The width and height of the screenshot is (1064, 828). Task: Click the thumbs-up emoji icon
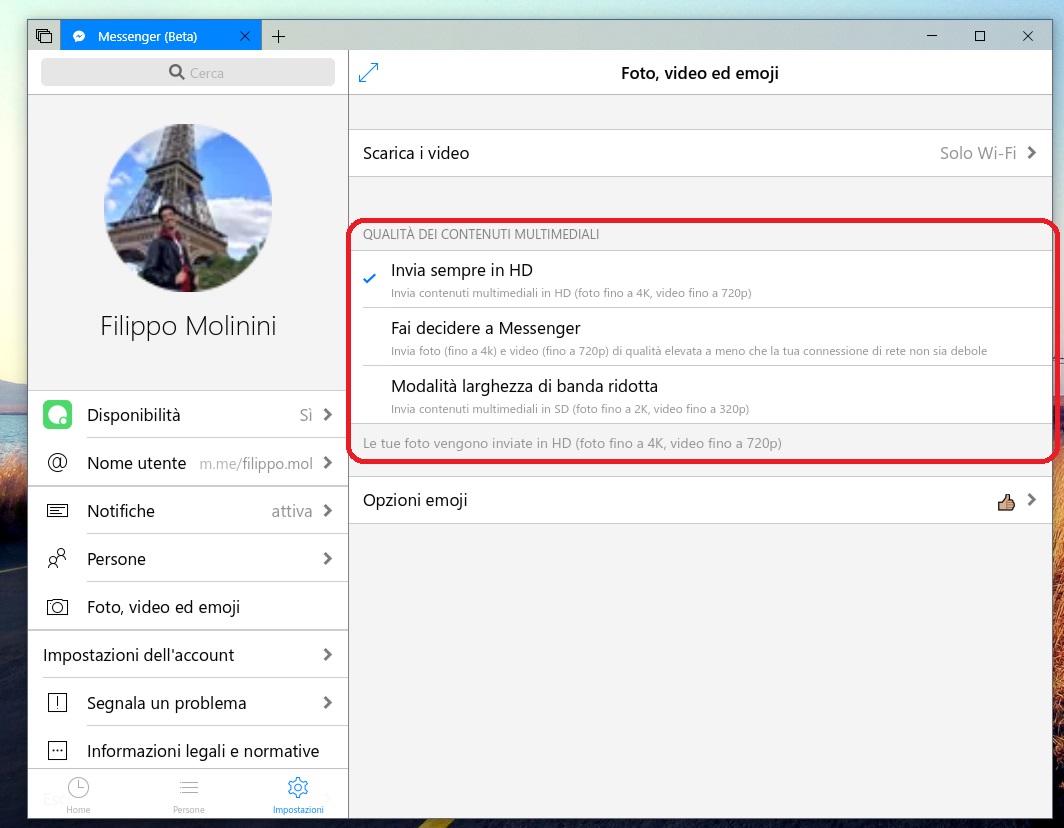[1006, 502]
